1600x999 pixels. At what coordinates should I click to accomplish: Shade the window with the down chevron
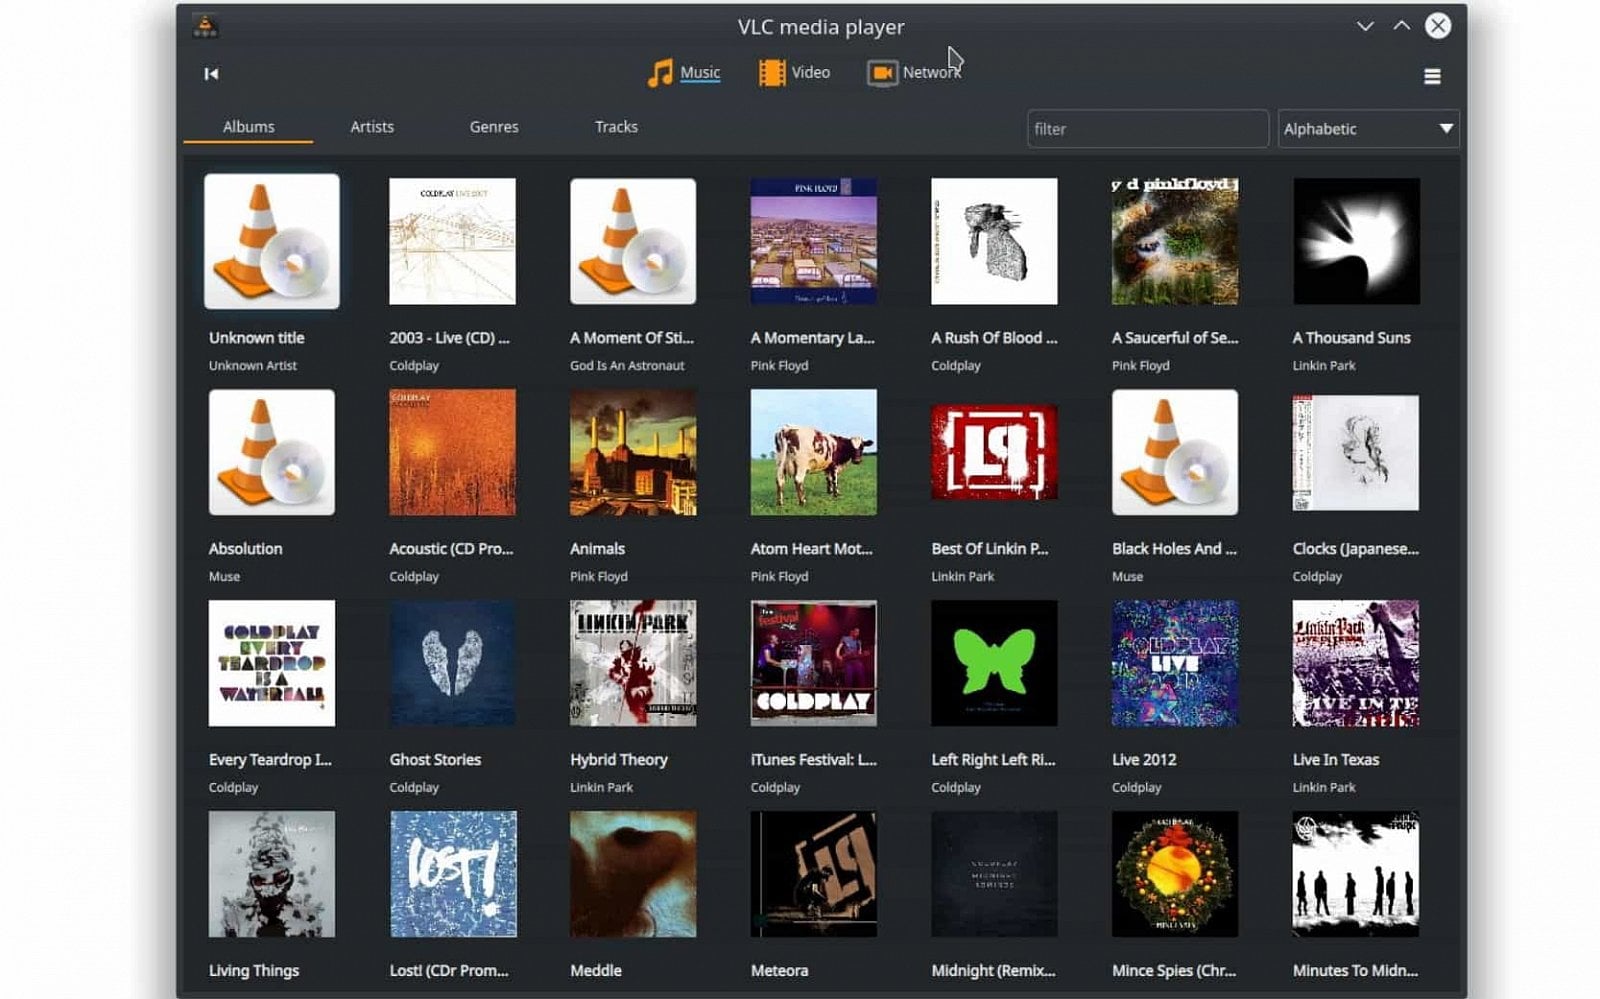click(x=1365, y=26)
